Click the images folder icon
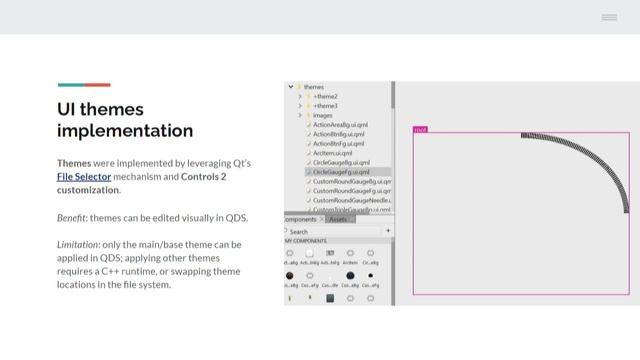The image size is (640, 360). [309, 115]
